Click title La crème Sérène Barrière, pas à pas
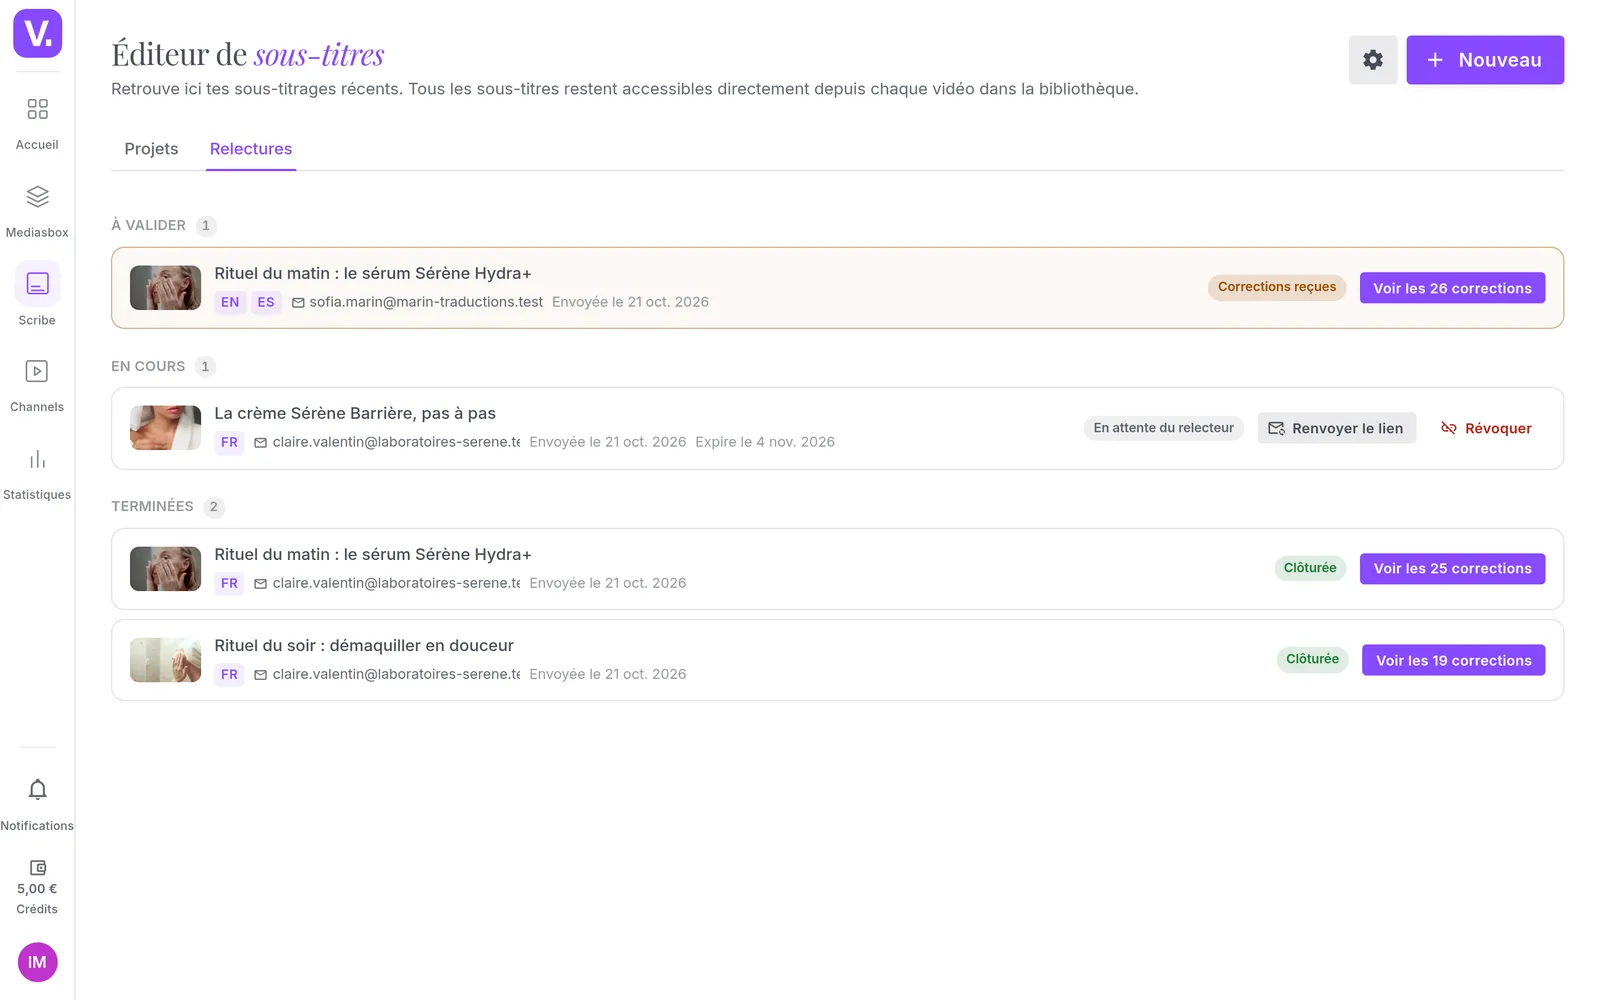Viewport: 1600px width, 1000px height. (355, 413)
